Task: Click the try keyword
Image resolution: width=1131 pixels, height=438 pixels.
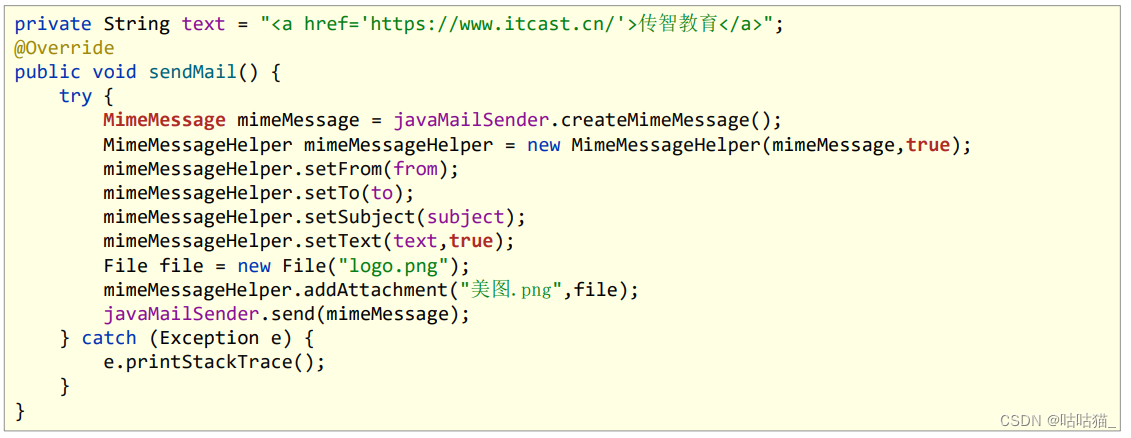Action: pyautogui.click(x=75, y=96)
